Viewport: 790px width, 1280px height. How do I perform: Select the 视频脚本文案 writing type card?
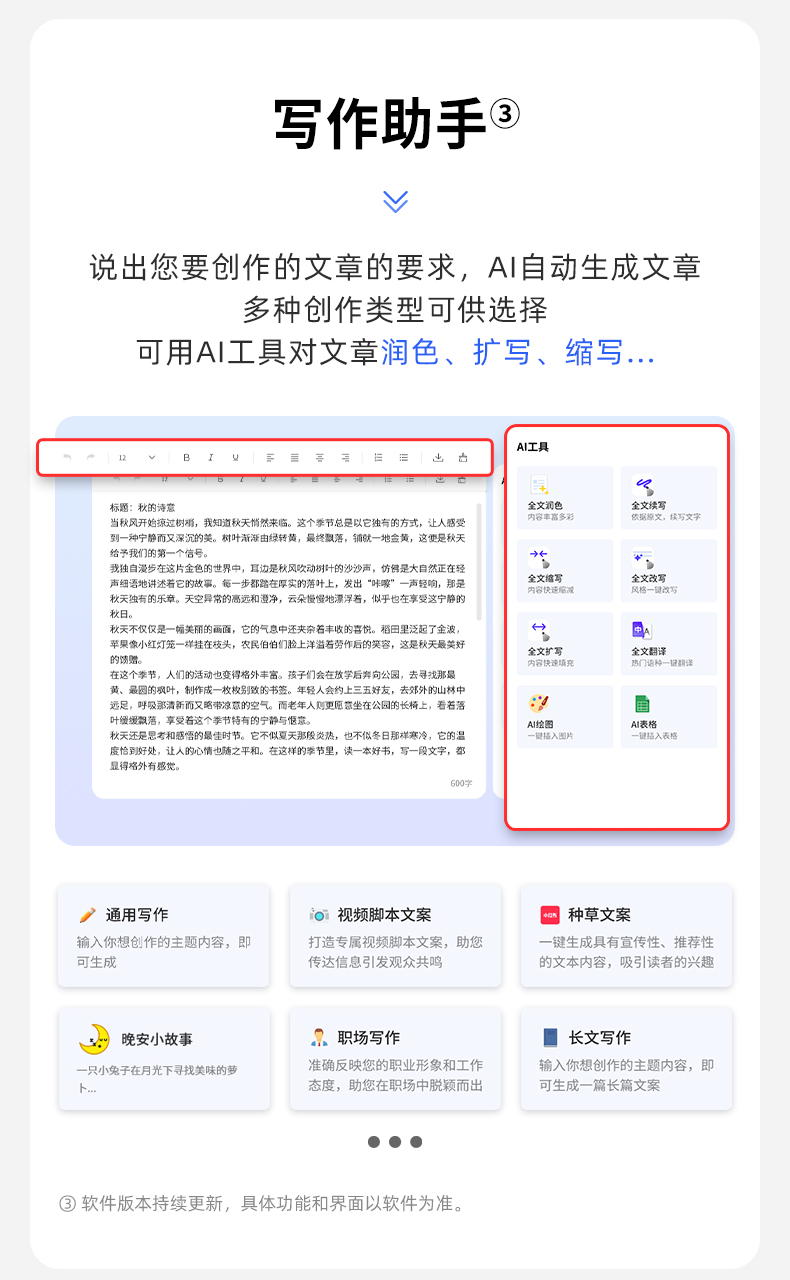395,935
